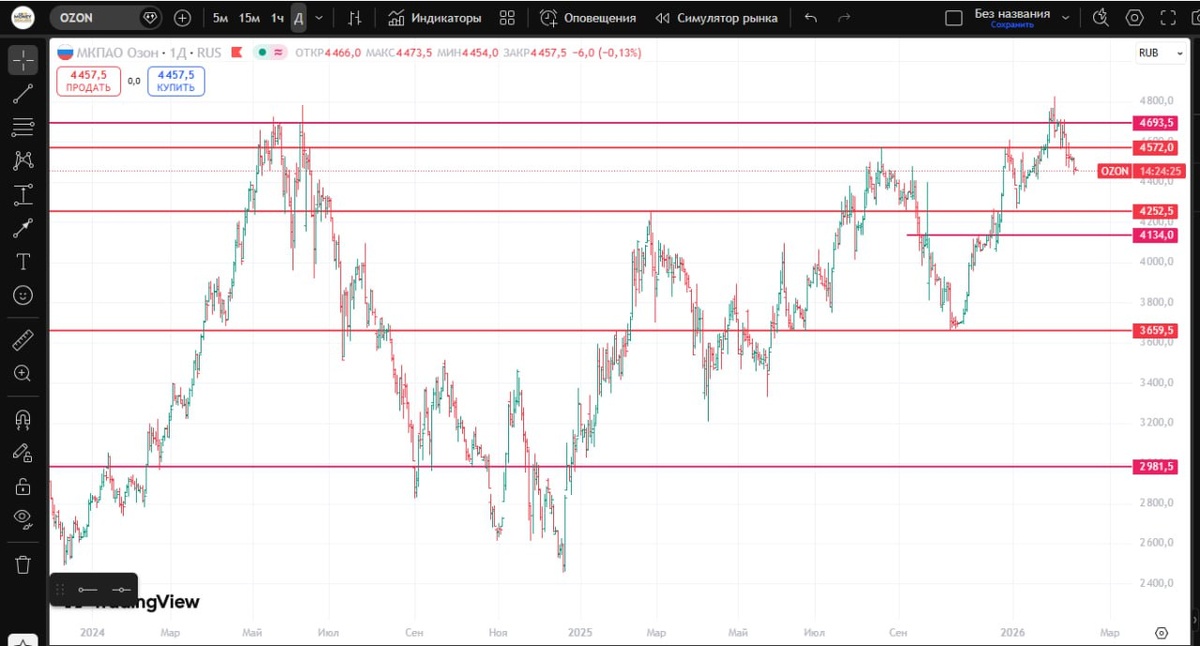Click the 2026 label on time axis

[x=1012, y=633]
